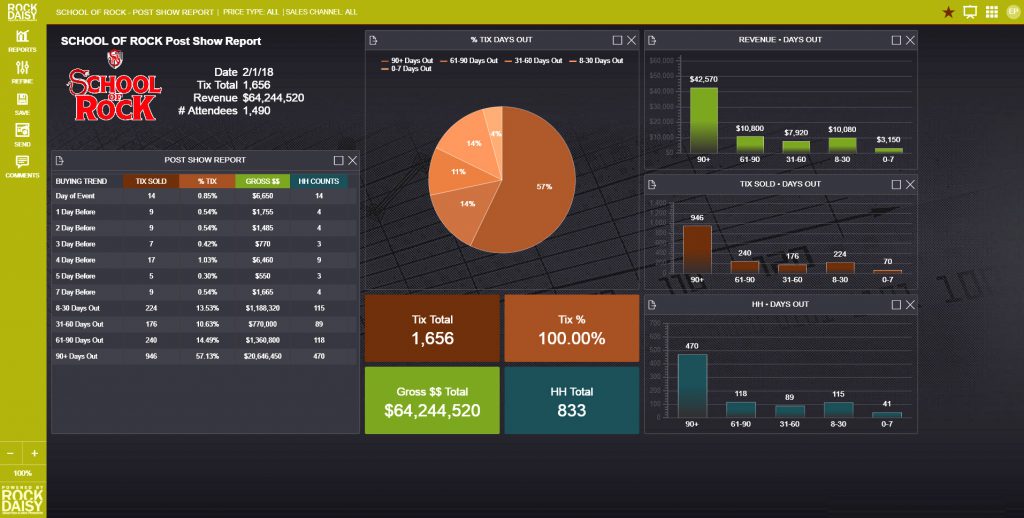Toggle 0-7 Days Out pie legend entry
This screenshot has width=1024, height=518.
click(406, 69)
